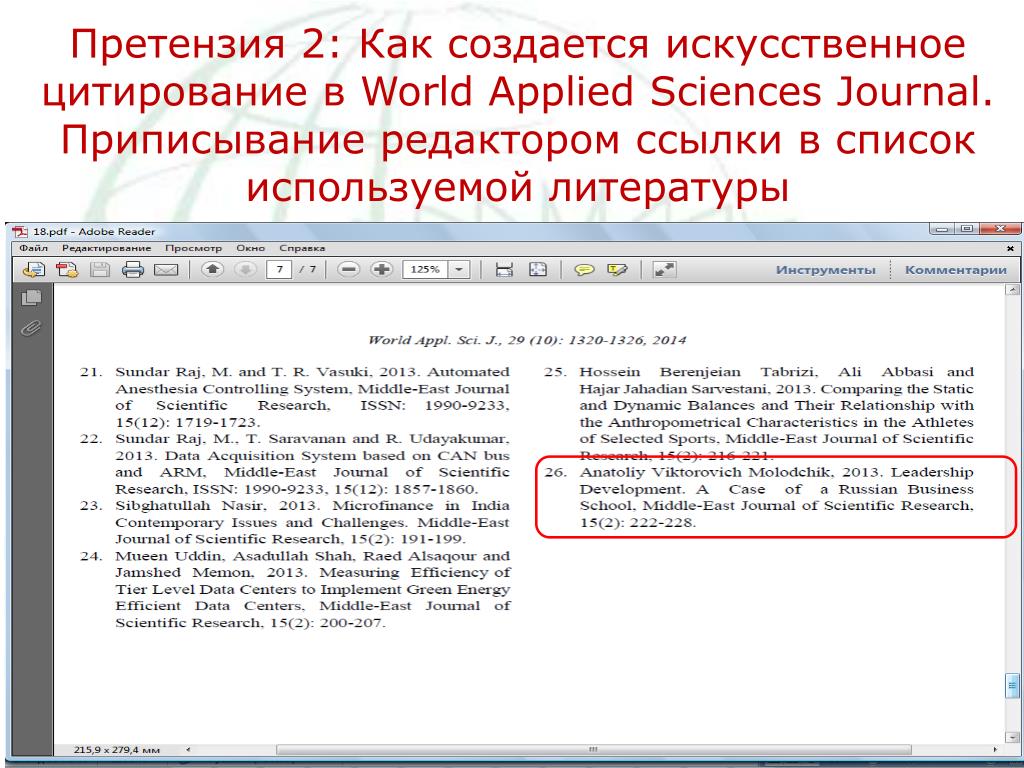This screenshot has width=1024, height=768.
Task: Click the 125% zoom value field
Action: tap(427, 269)
